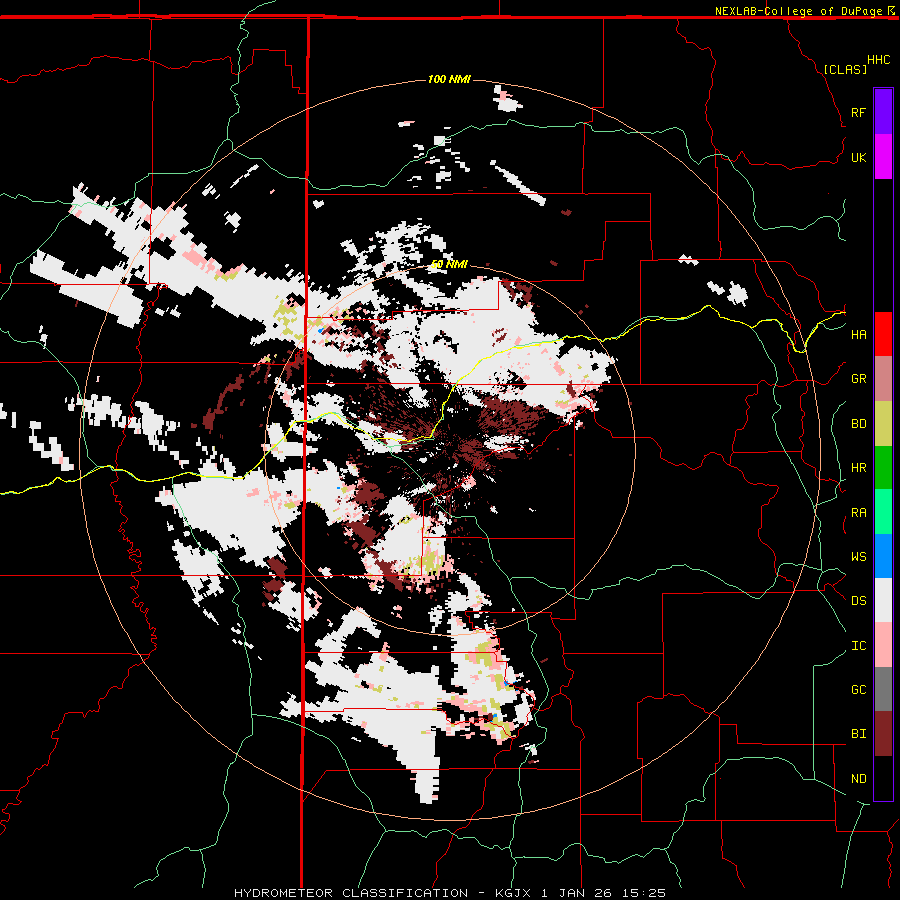The width and height of the screenshot is (900, 900).
Task: Click the NEXLAB-College of DuPage credit text
Action: coord(798,11)
